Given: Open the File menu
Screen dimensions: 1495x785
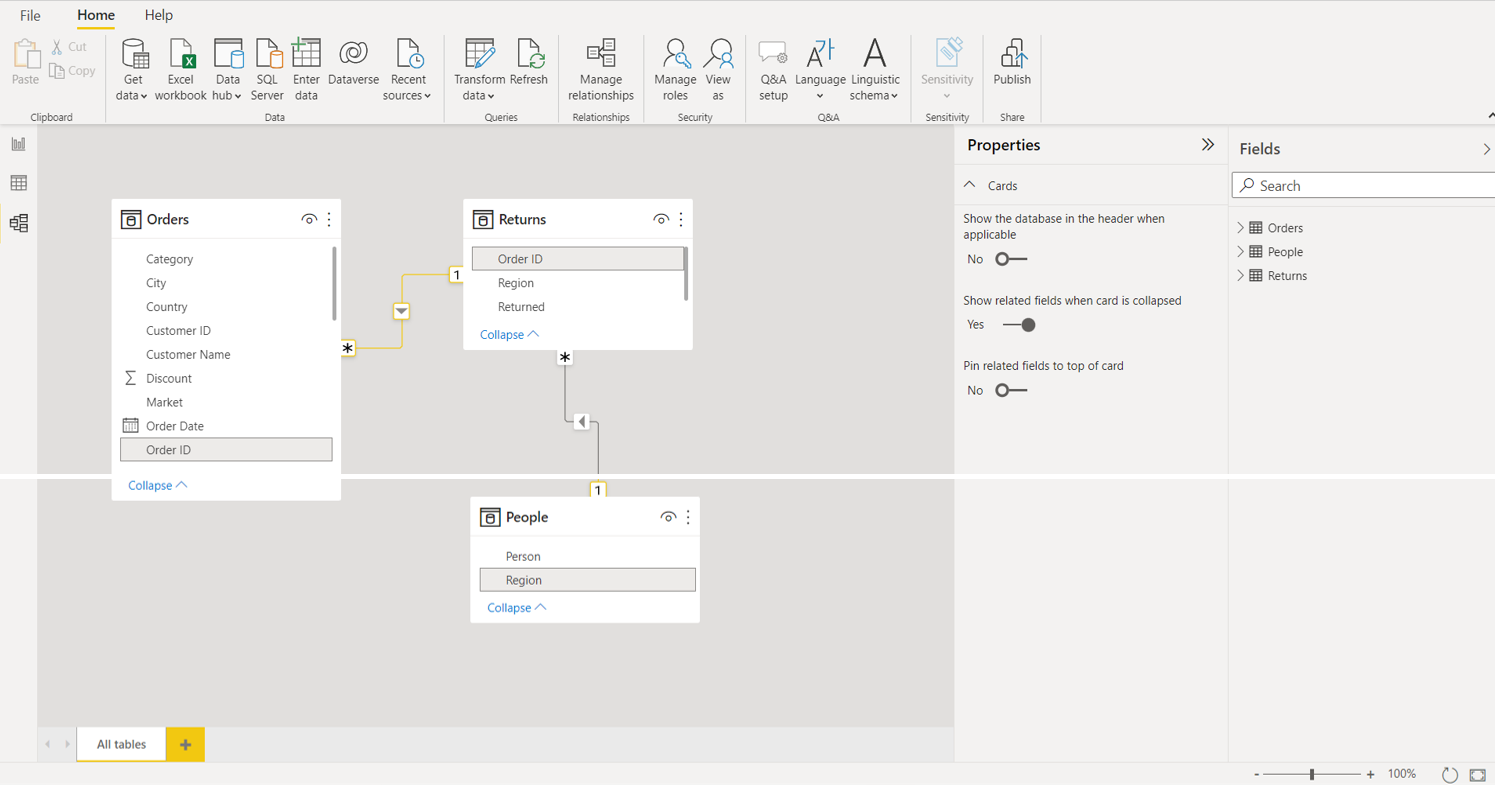Looking at the screenshot, I should point(30,15).
